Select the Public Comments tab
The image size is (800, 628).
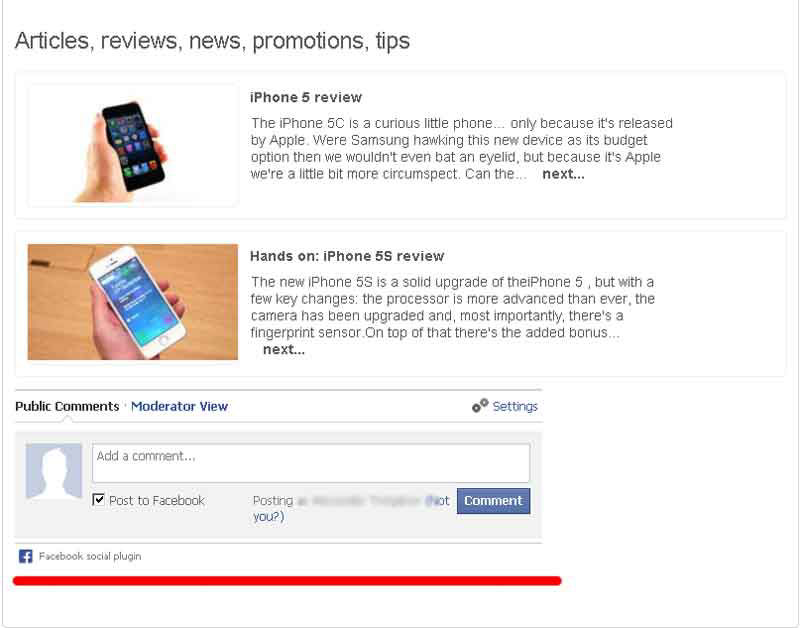click(67, 406)
